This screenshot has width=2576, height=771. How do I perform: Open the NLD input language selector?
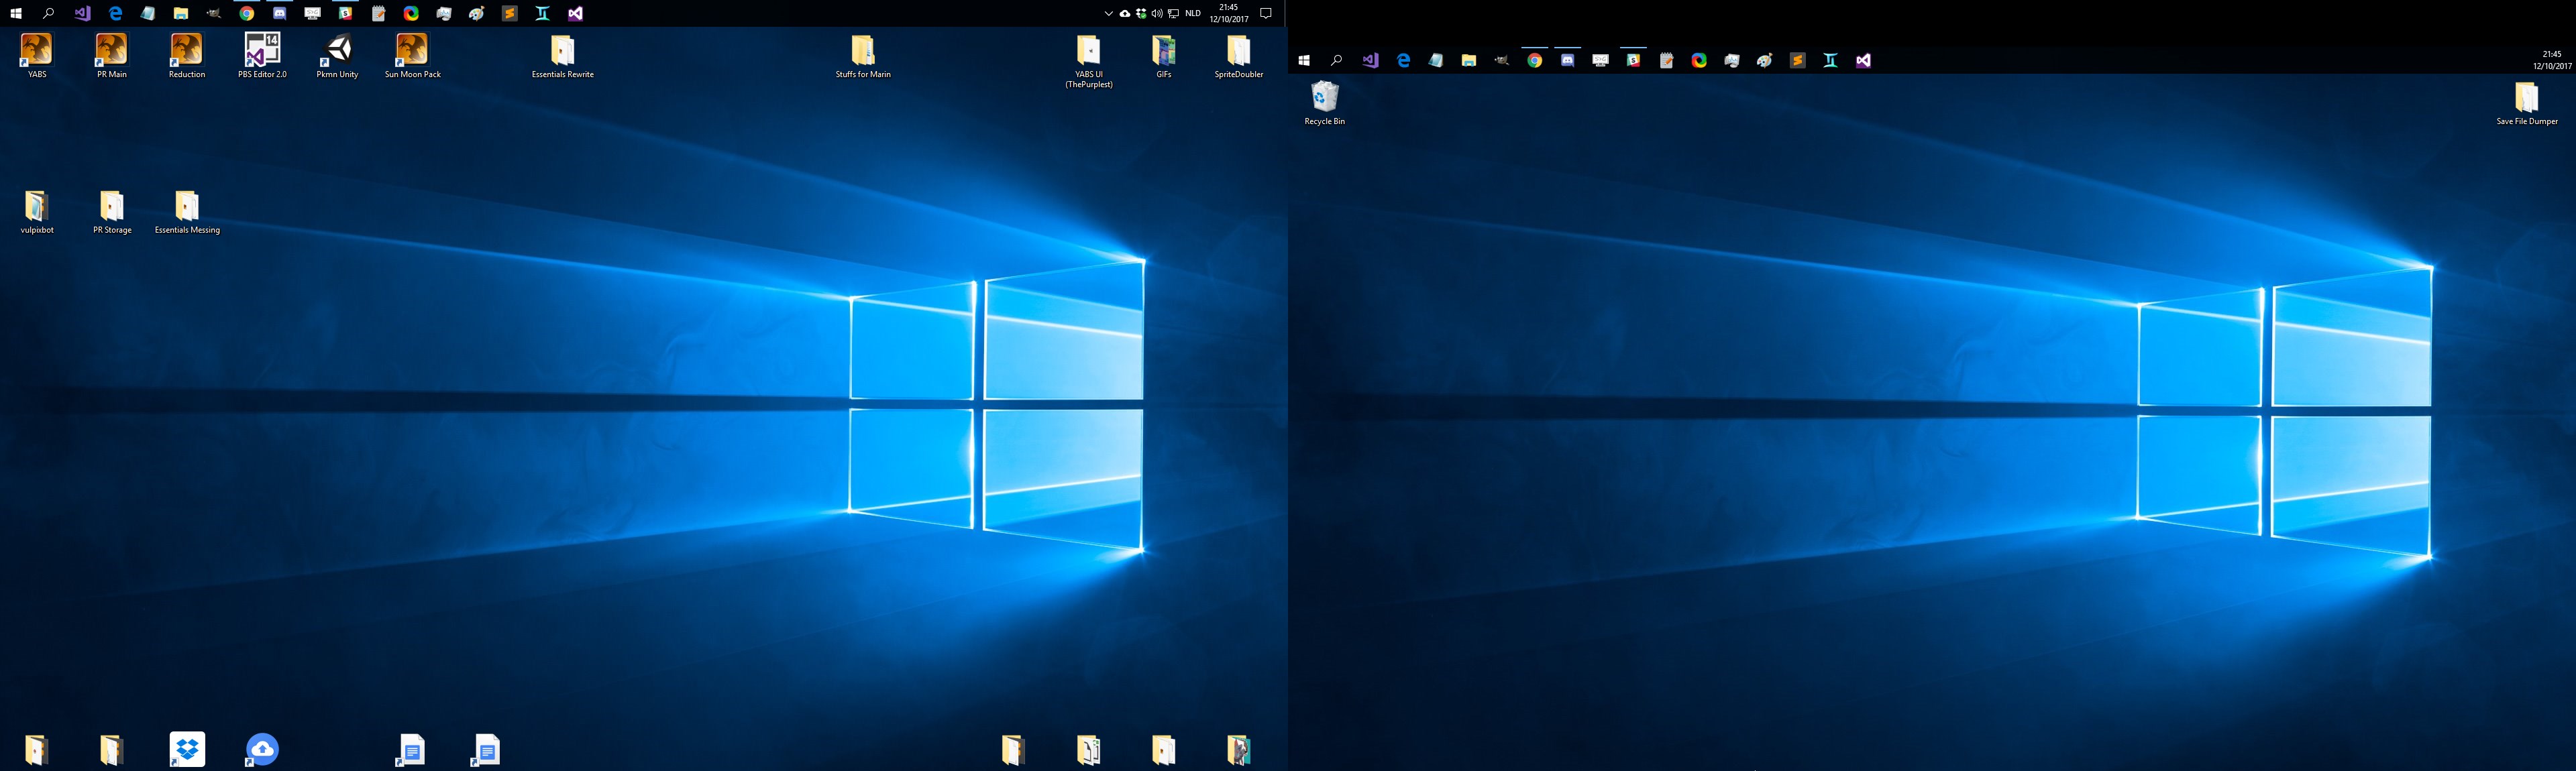point(1193,14)
